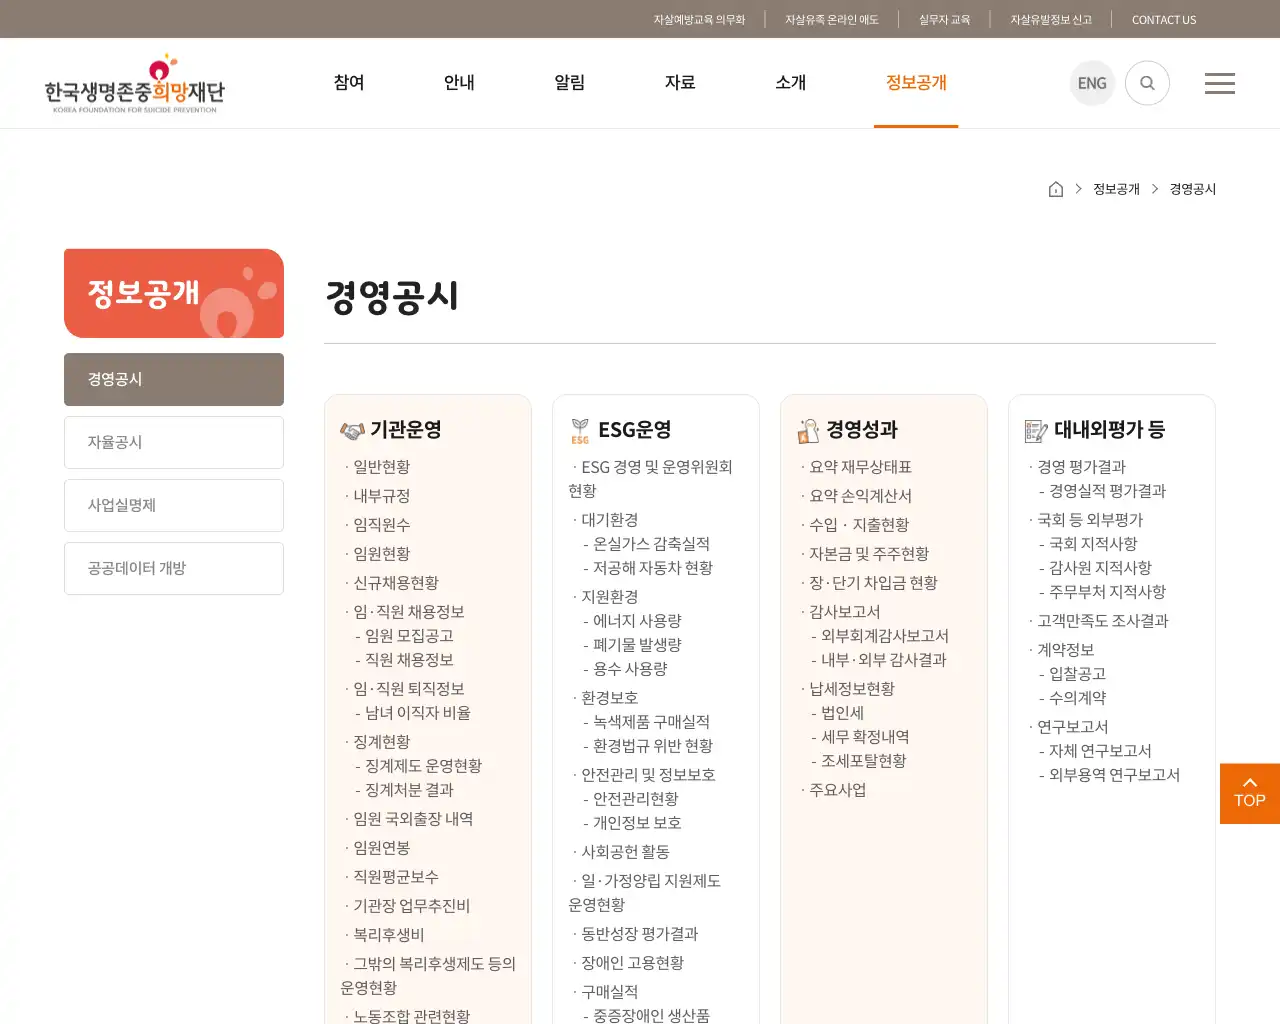1280x1024 pixels.
Task: Open the 알림 menu
Action: 569,83
